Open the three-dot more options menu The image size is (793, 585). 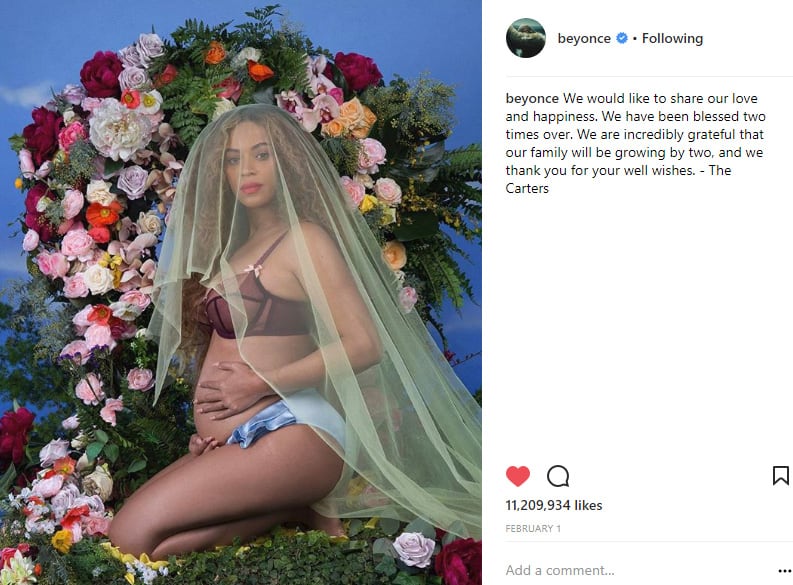click(x=784, y=571)
